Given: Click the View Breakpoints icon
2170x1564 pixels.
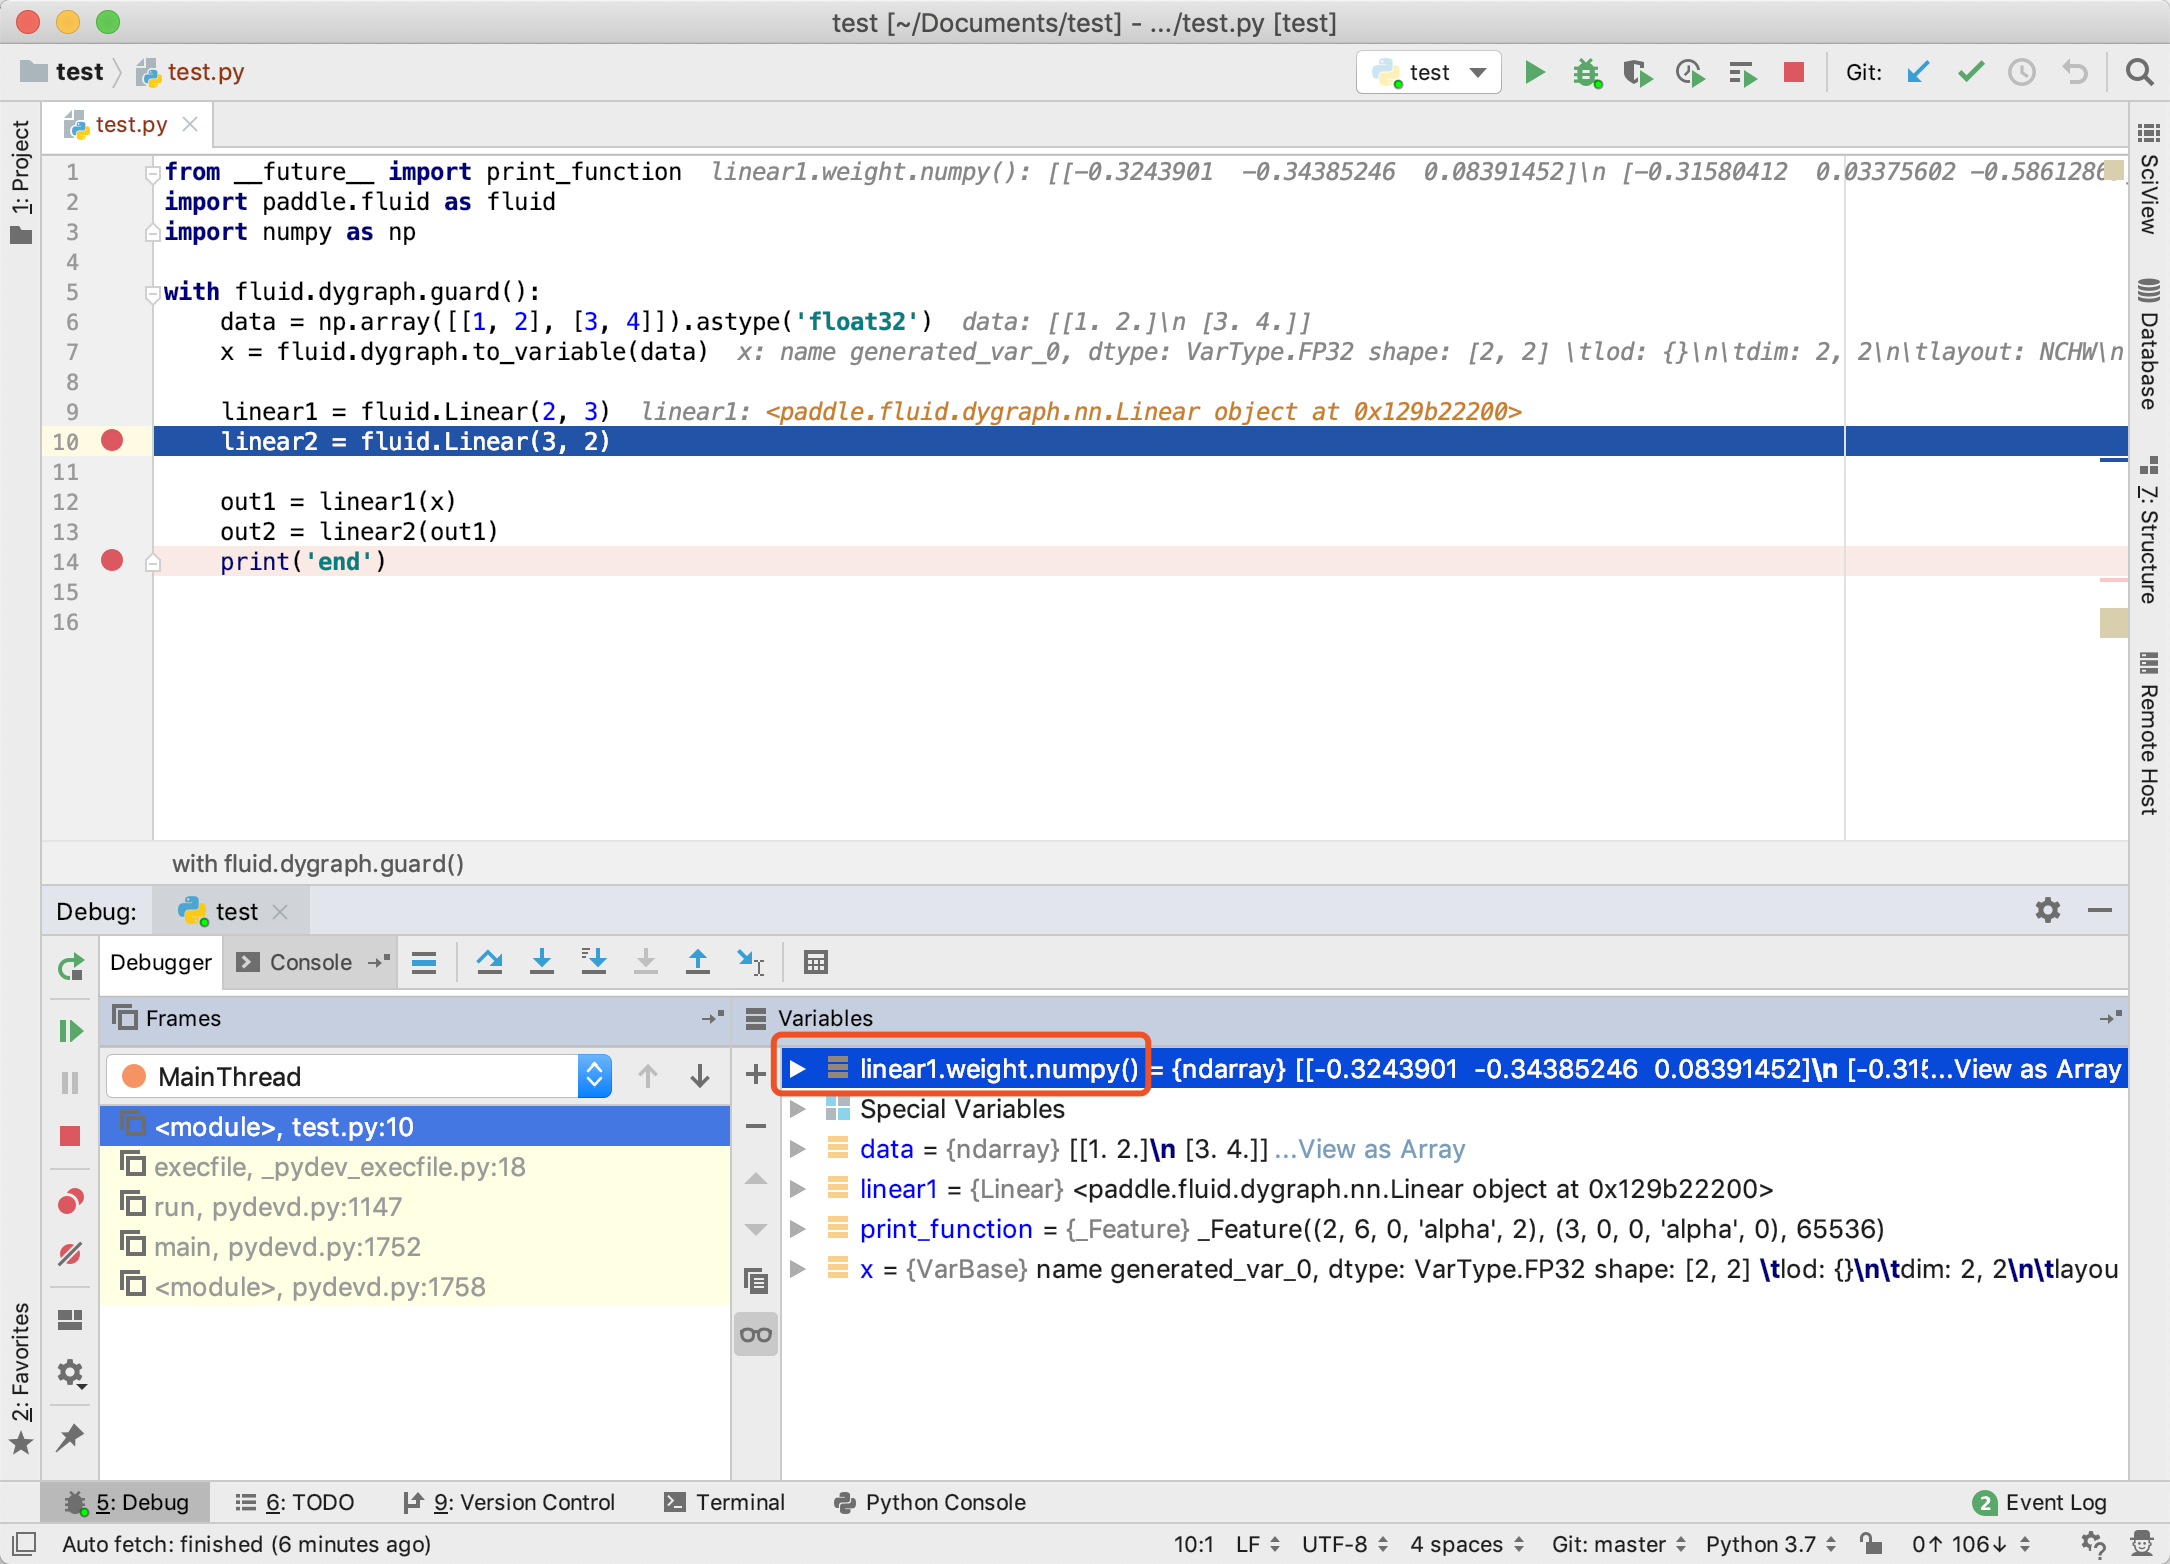Looking at the screenshot, I should point(70,1201).
